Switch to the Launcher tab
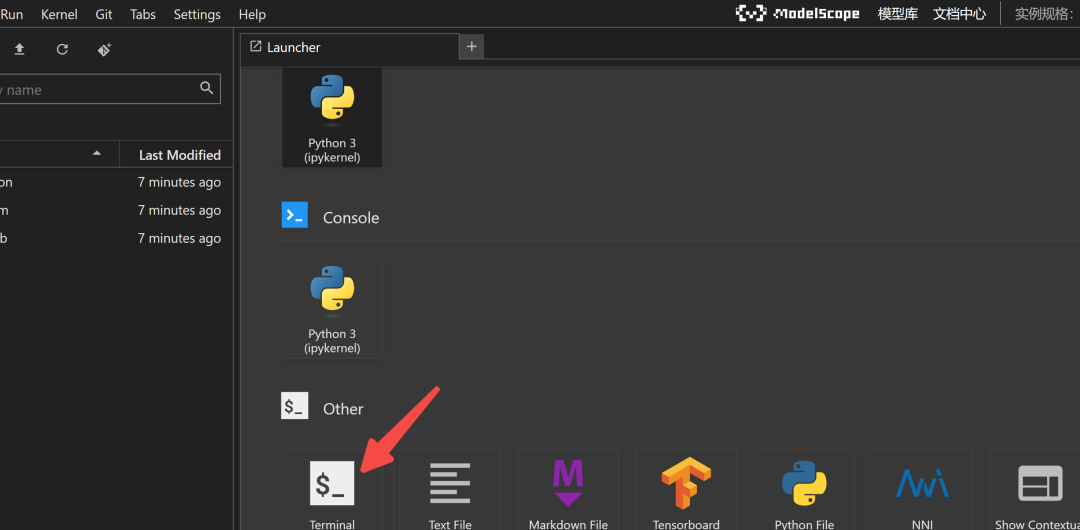The height and width of the screenshot is (530, 1080). coord(293,47)
